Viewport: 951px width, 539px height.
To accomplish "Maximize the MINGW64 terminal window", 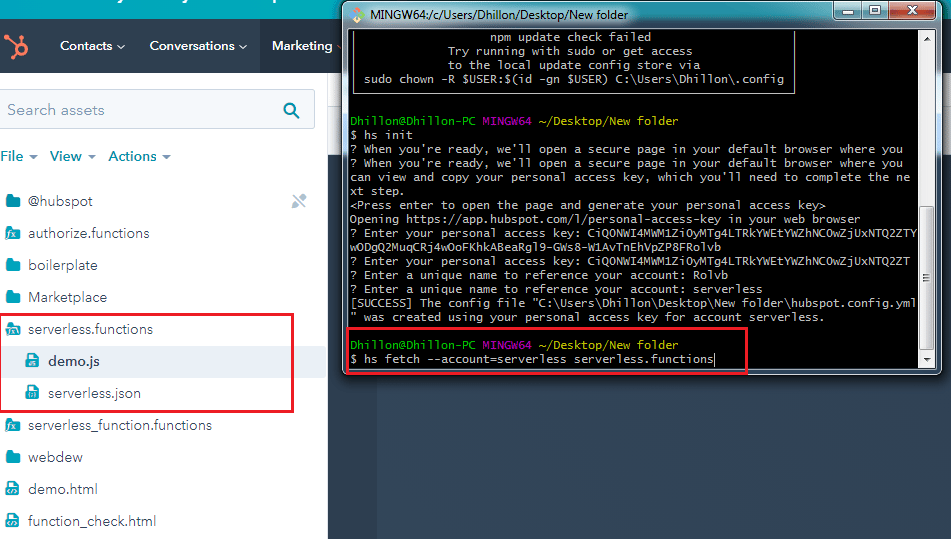I will 875,11.
